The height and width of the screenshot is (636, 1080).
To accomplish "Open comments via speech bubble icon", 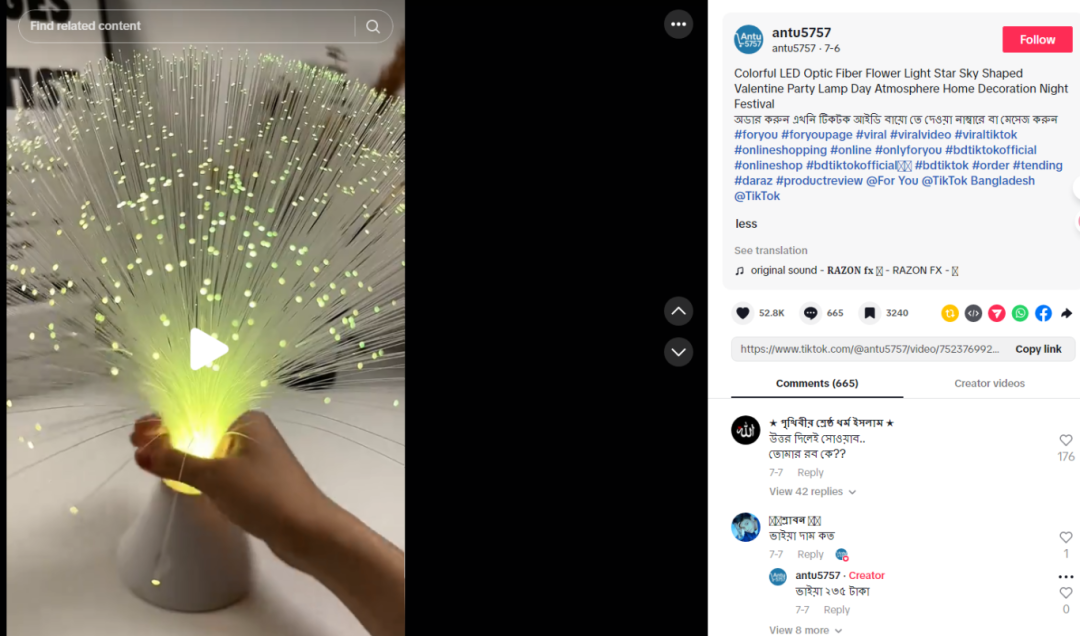I will 811,313.
